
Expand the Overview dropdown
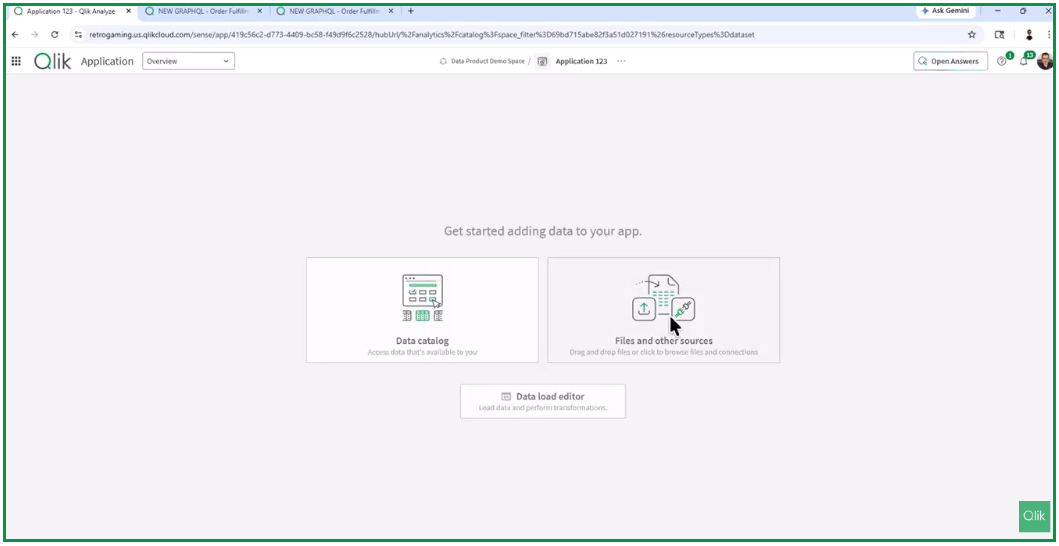click(188, 61)
